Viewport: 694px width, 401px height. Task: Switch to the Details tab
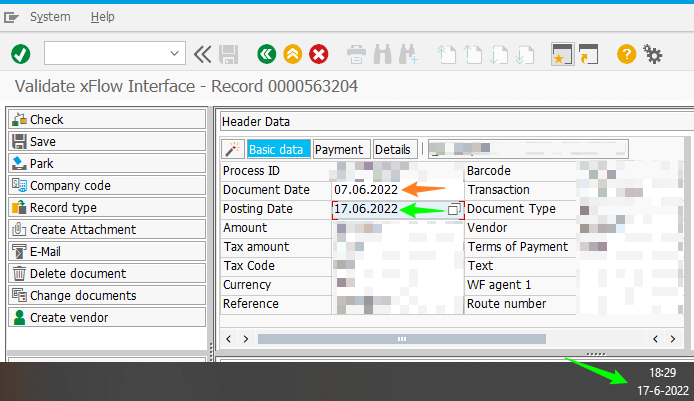(393, 149)
